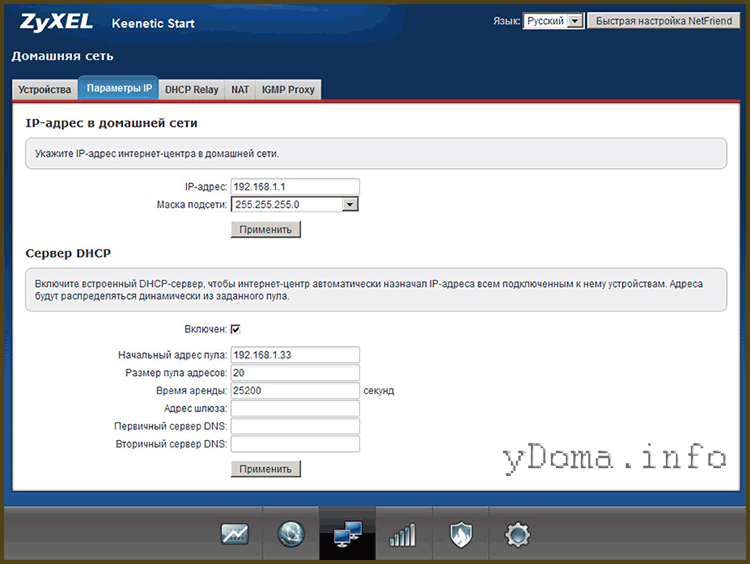Click the секунд unit label
750x564 pixels.
[x=378, y=391]
